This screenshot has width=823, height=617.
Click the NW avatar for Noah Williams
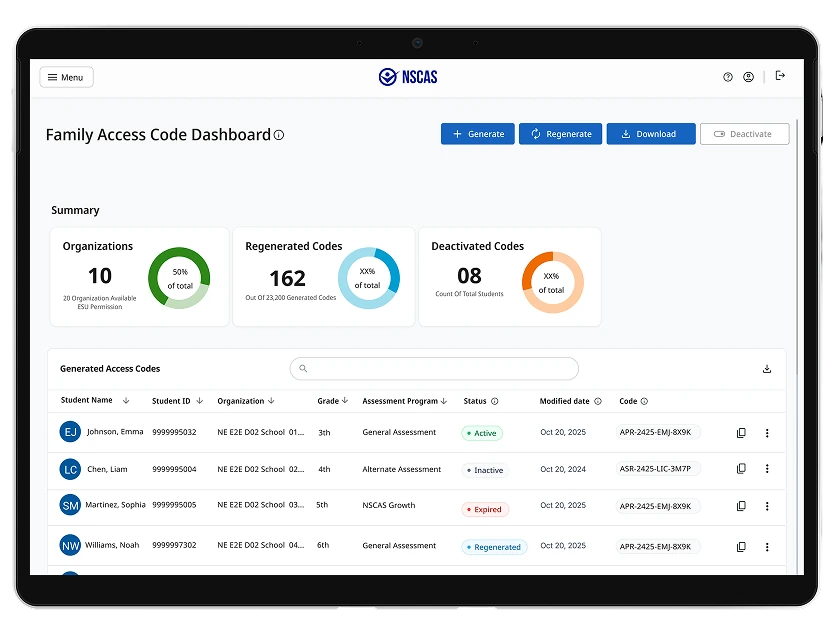click(70, 546)
